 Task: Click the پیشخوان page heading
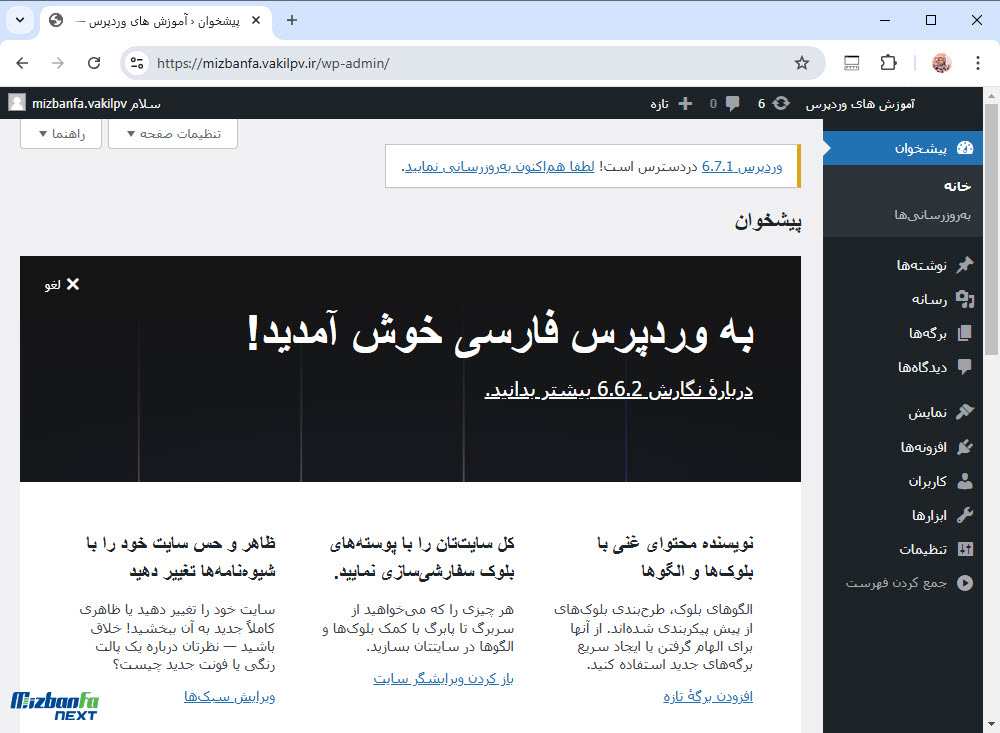click(x=768, y=221)
